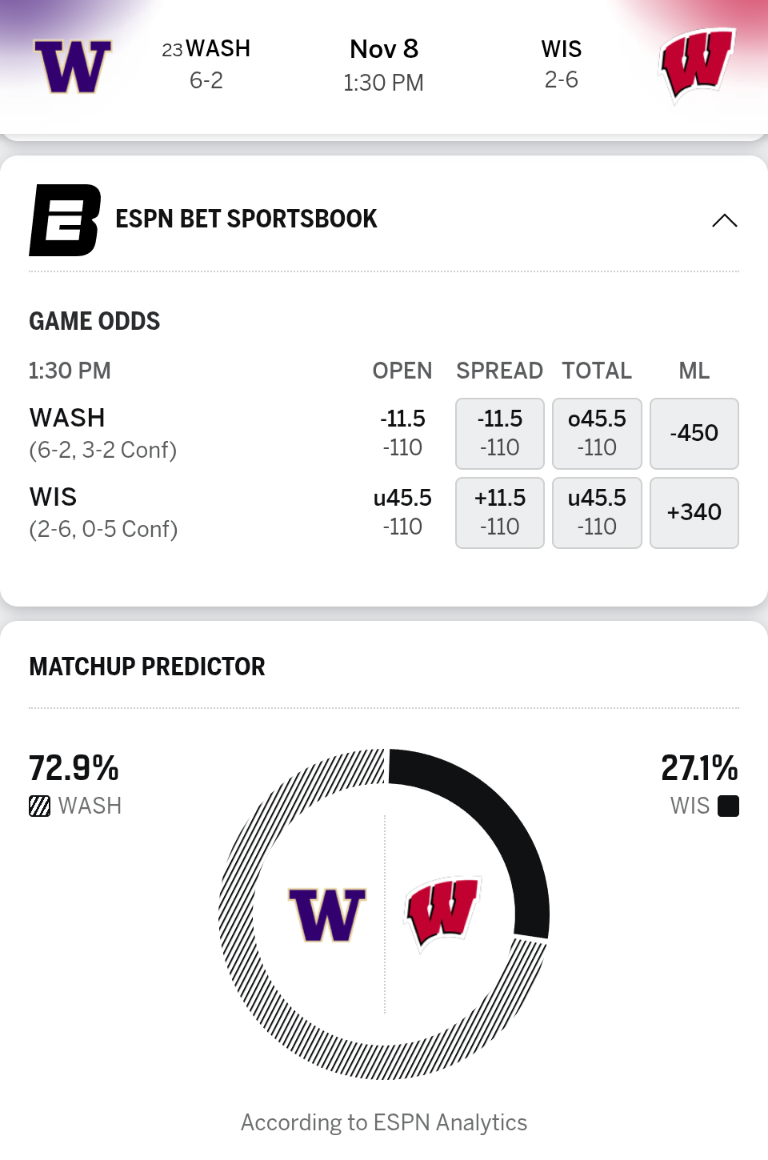
Task: Click Wisconsin logo inside predictor chart
Action: [x=443, y=911]
